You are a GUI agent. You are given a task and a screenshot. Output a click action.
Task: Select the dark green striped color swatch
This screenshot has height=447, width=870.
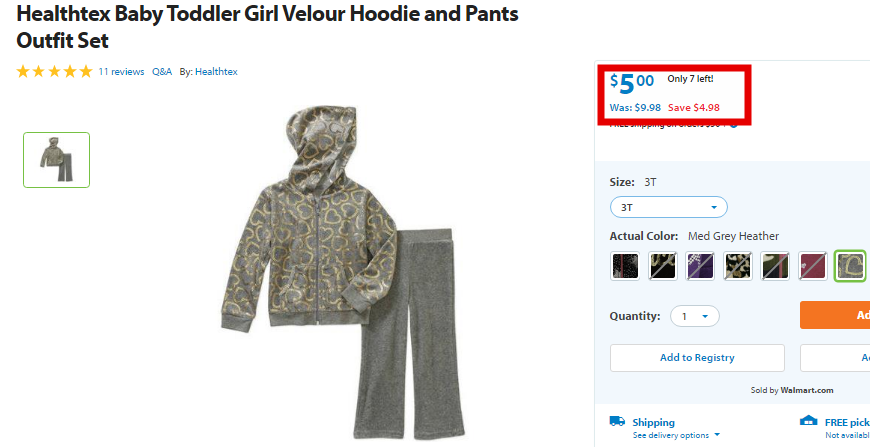coord(775,266)
